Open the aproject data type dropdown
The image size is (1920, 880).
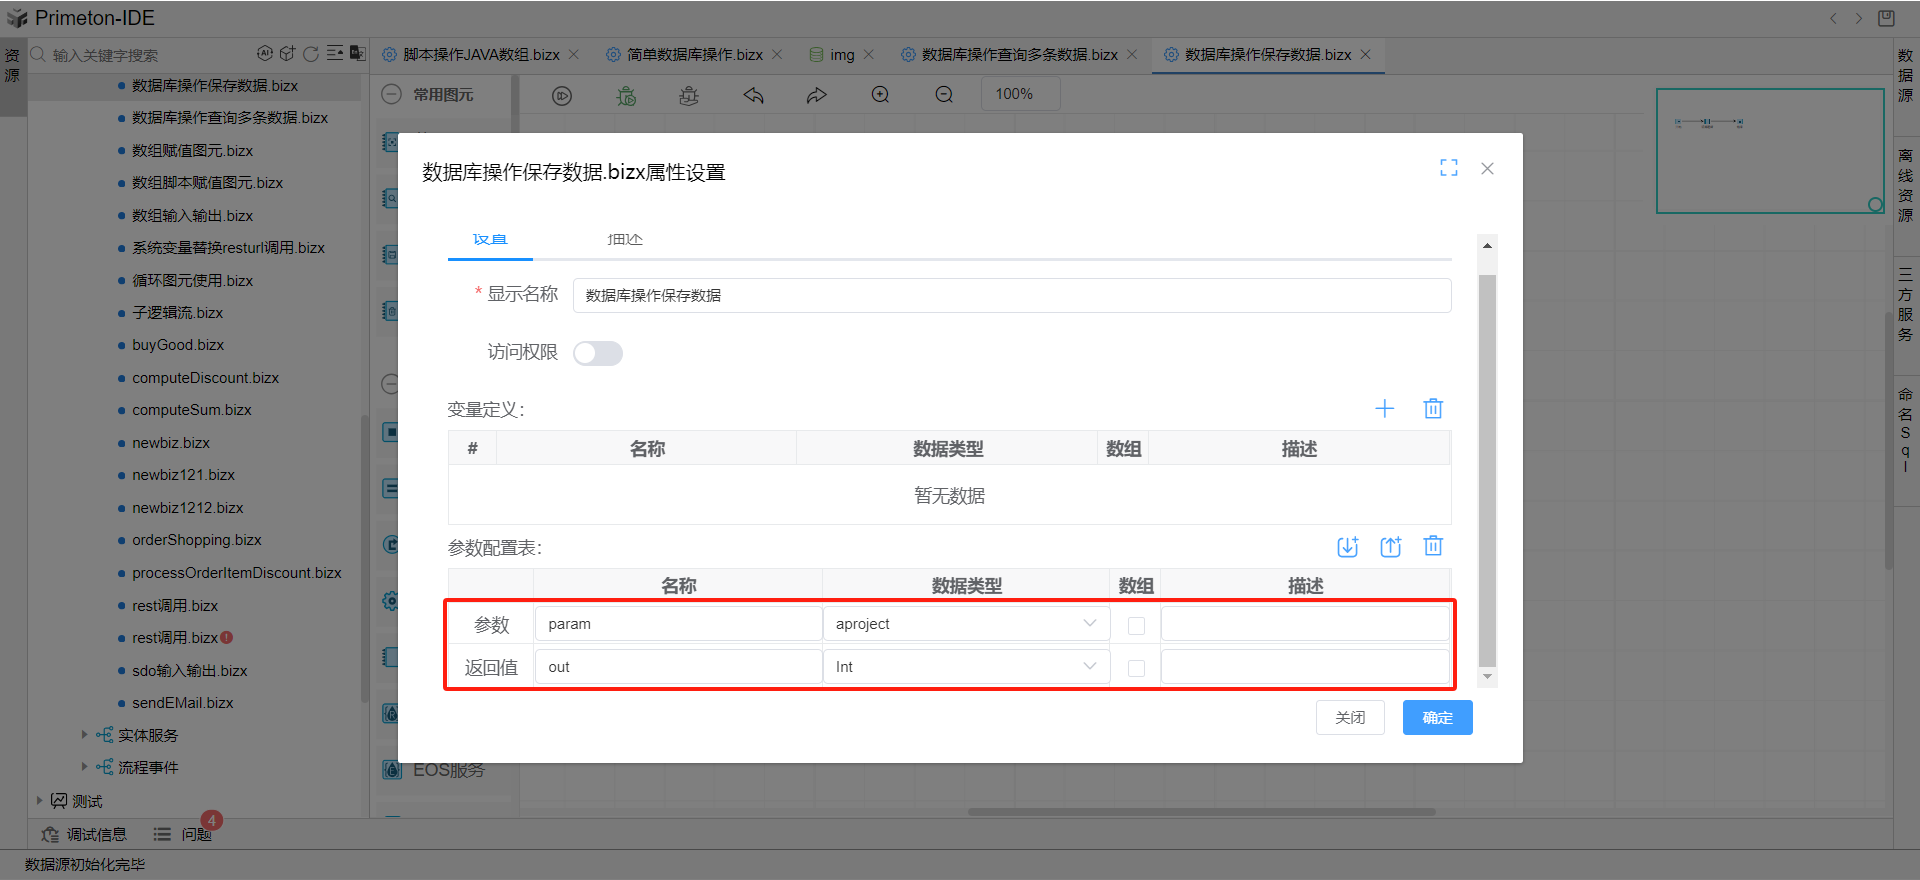[x=966, y=624]
